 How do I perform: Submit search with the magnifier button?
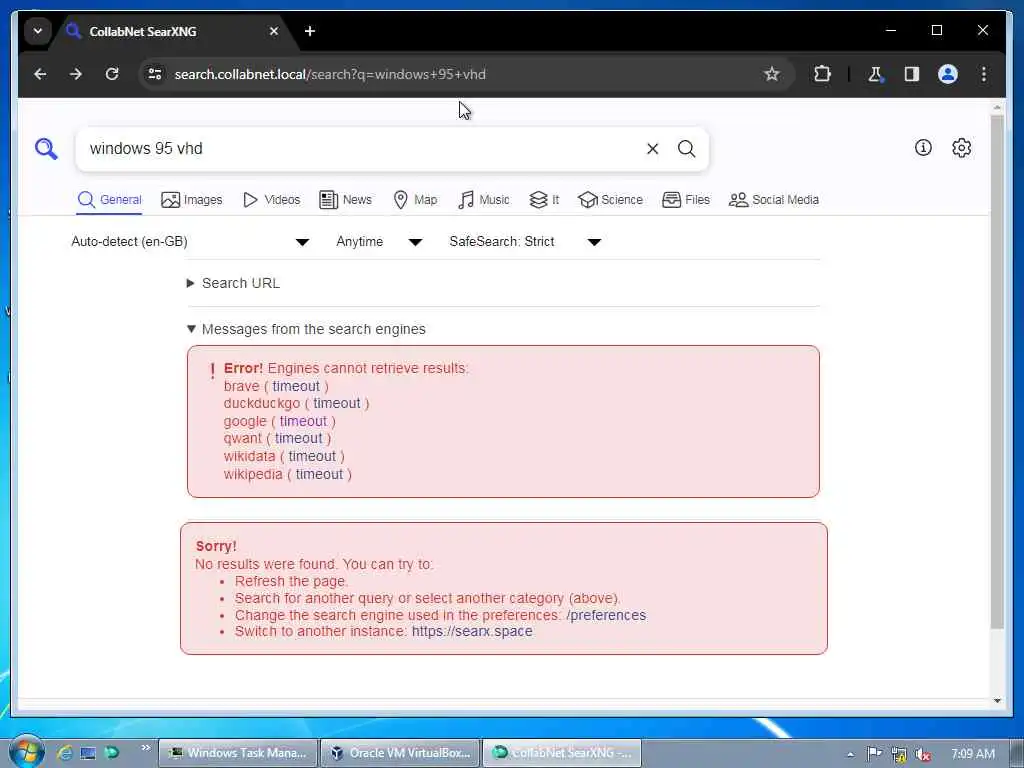(x=686, y=149)
